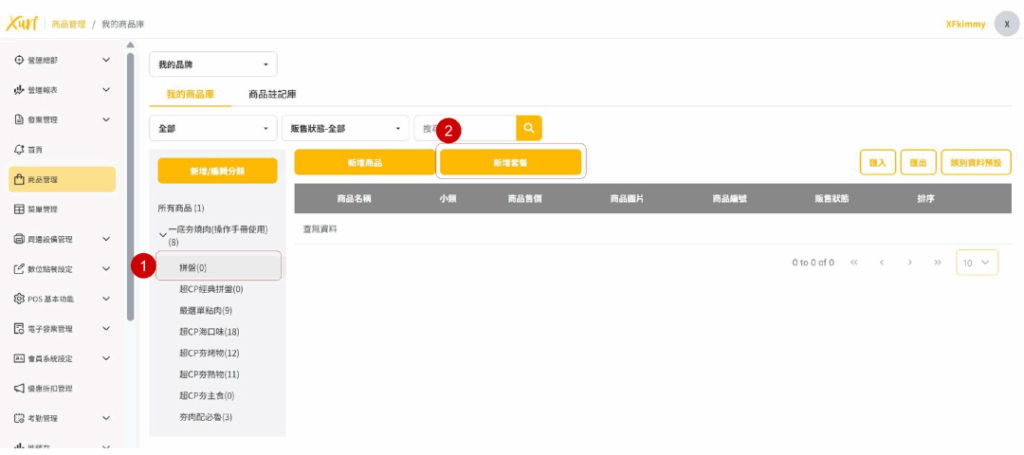Click the POS 基本功能 gear icon

pos(18,299)
